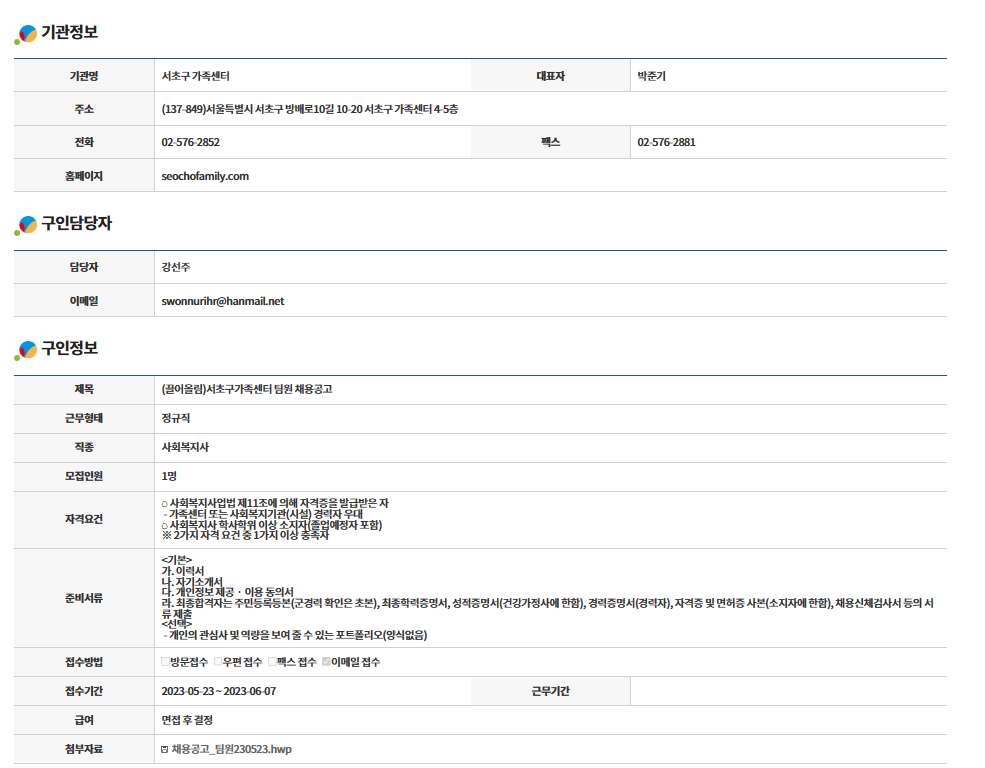This screenshot has width=985, height=768.
Task: Click the seochofamily.com homepage address
Action: 205,176
